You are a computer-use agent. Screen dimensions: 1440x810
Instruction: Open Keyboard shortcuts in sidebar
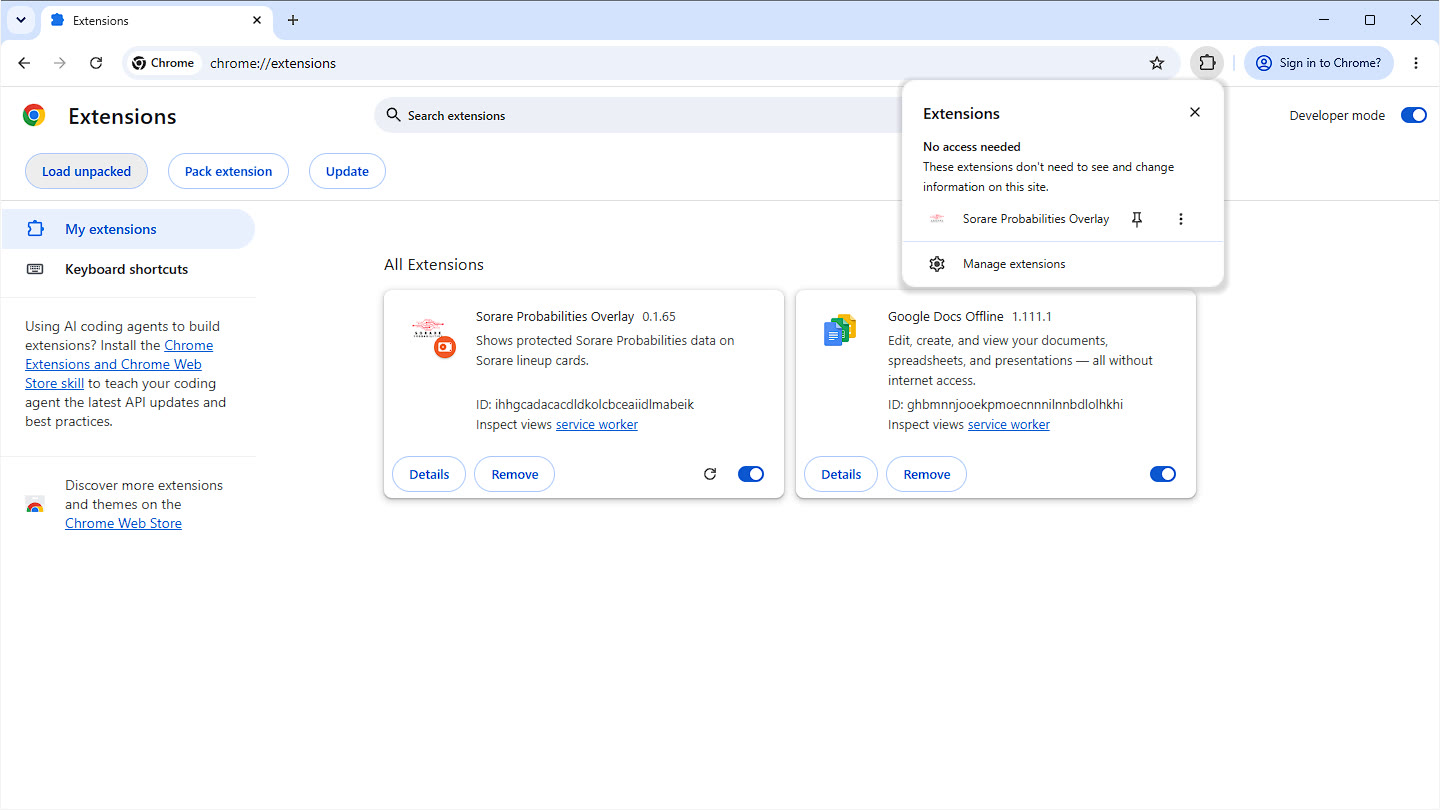click(x=128, y=269)
